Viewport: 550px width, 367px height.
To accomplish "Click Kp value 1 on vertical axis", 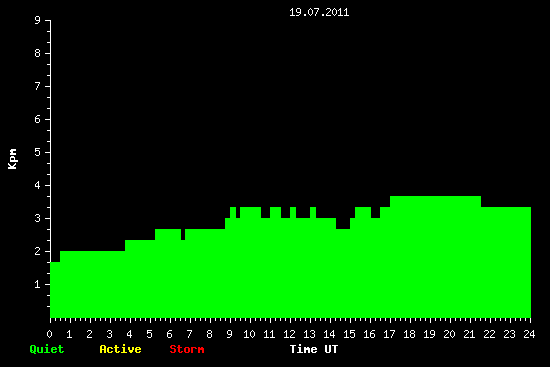I will (38, 284).
